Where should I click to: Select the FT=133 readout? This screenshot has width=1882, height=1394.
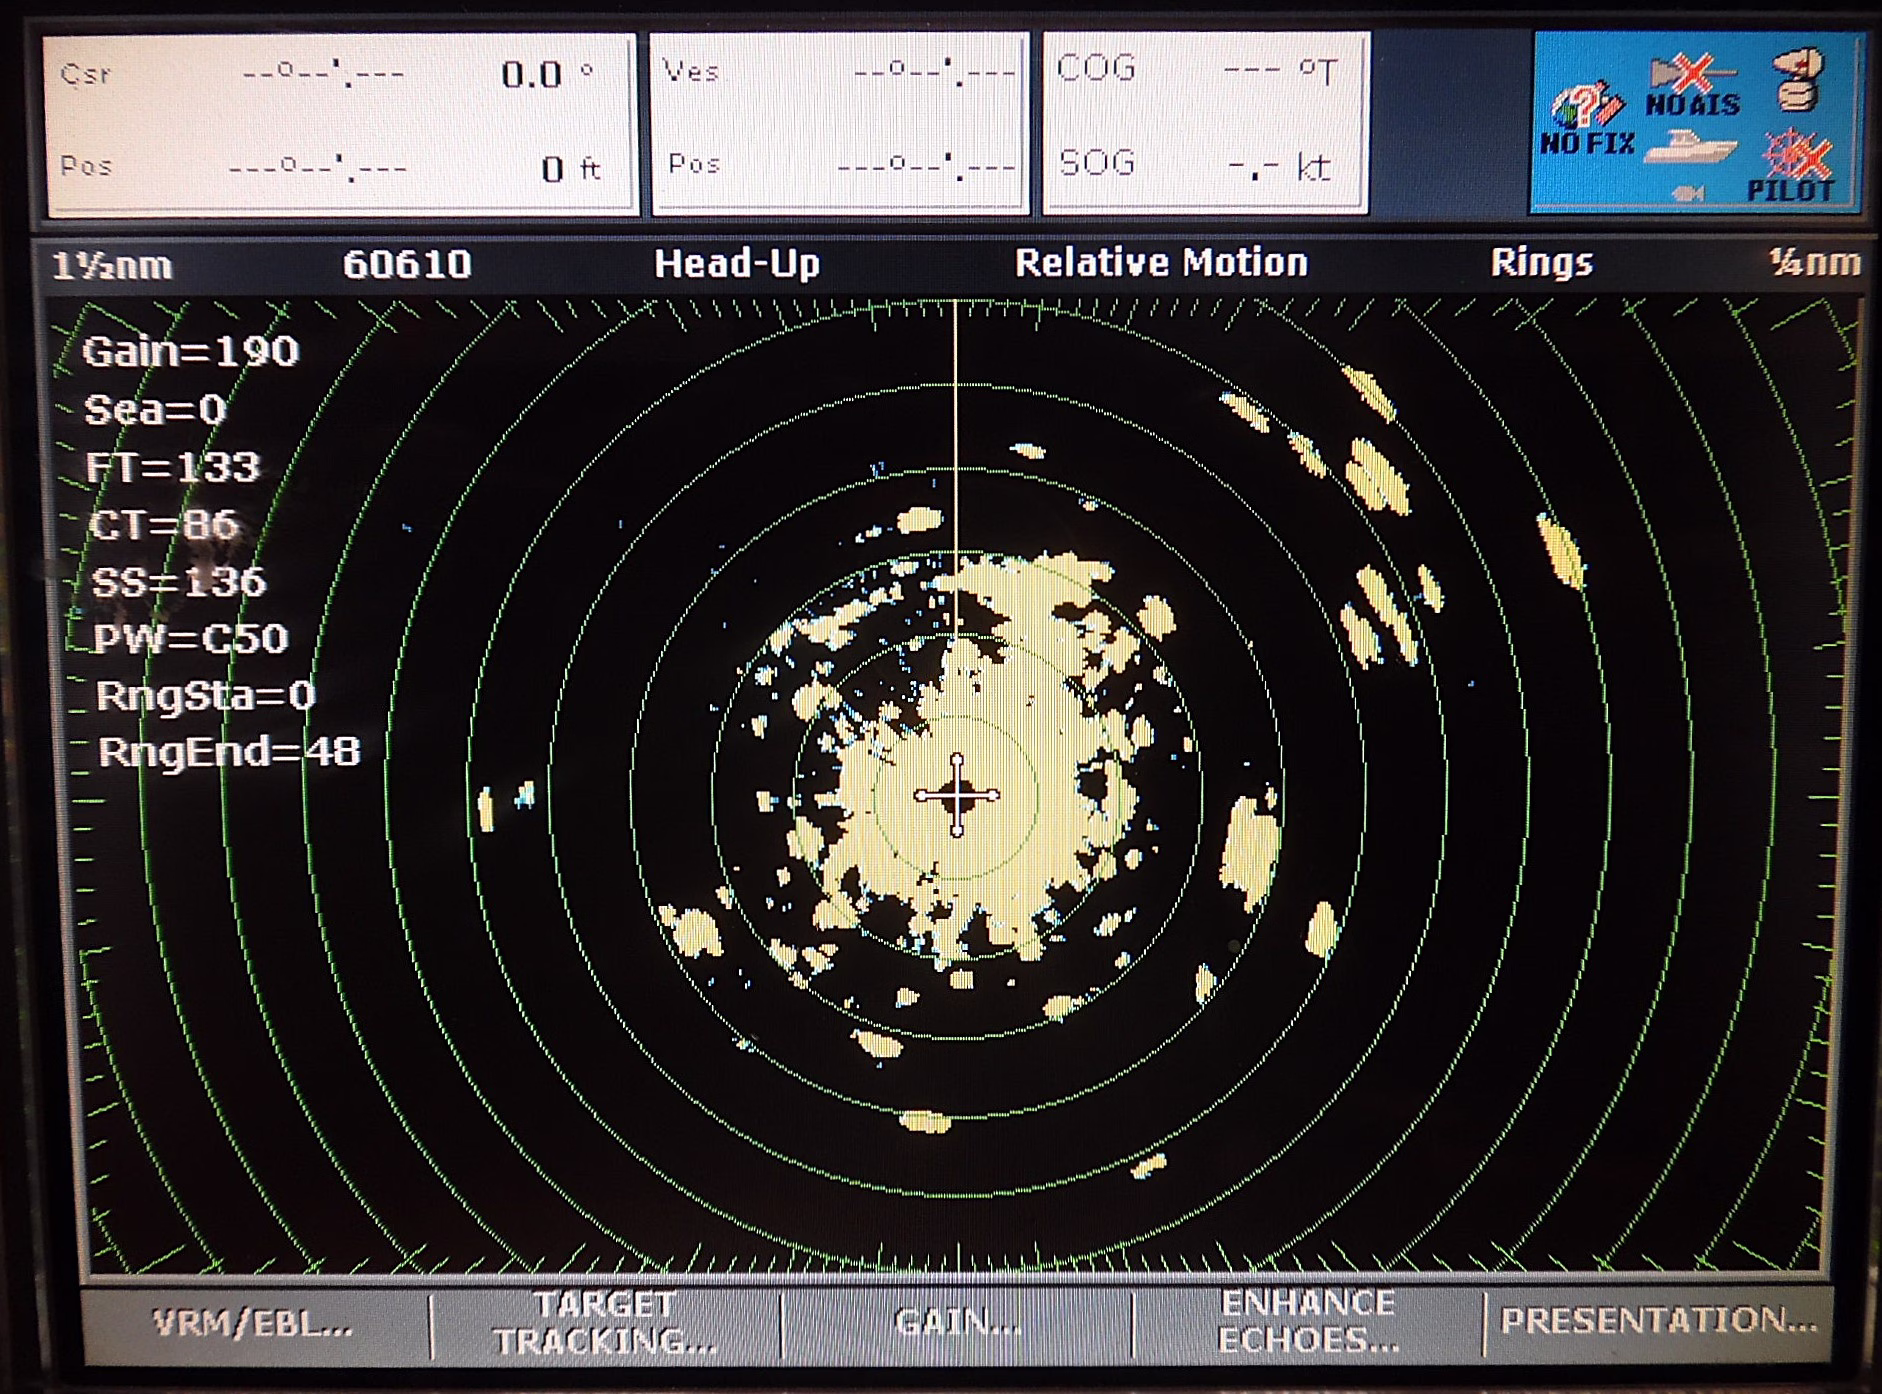coord(173,467)
